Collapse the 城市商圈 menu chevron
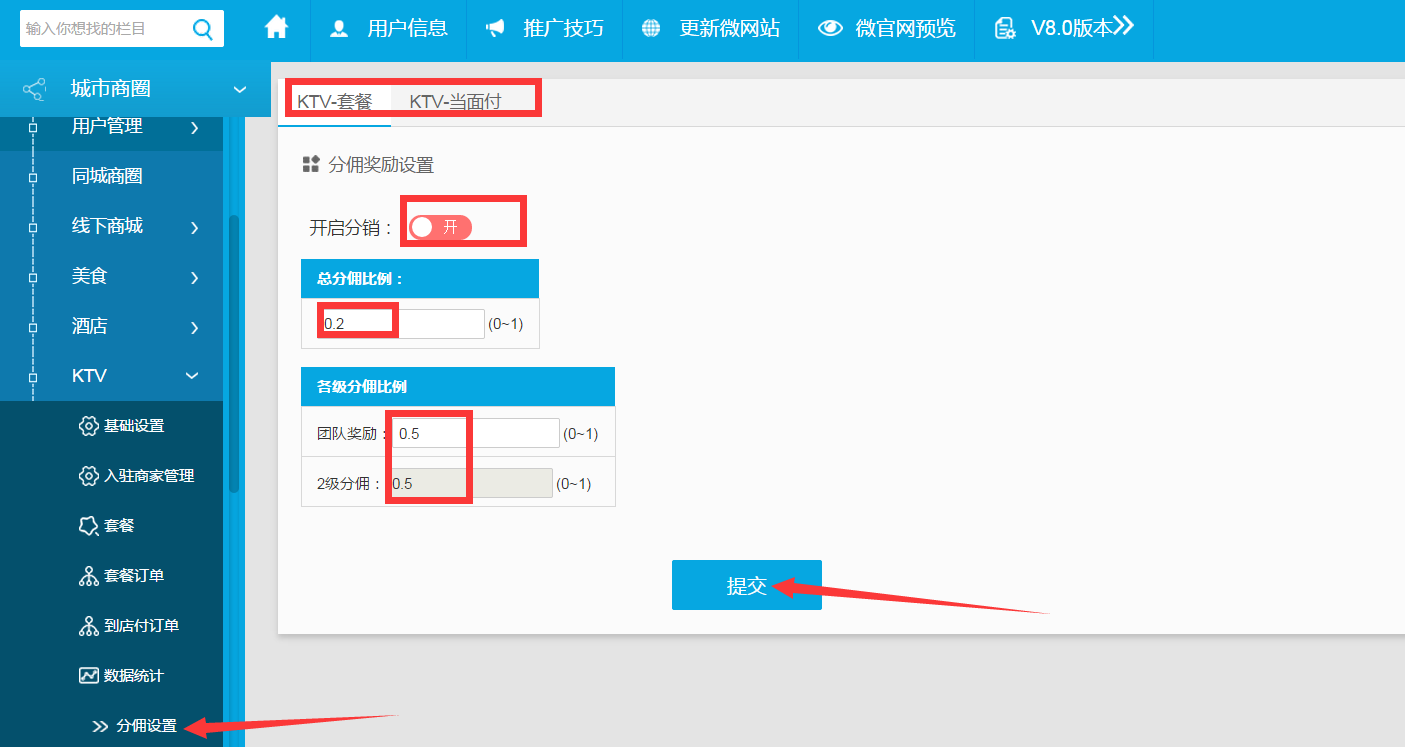The height and width of the screenshot is (747, 1405). [240, 89]
